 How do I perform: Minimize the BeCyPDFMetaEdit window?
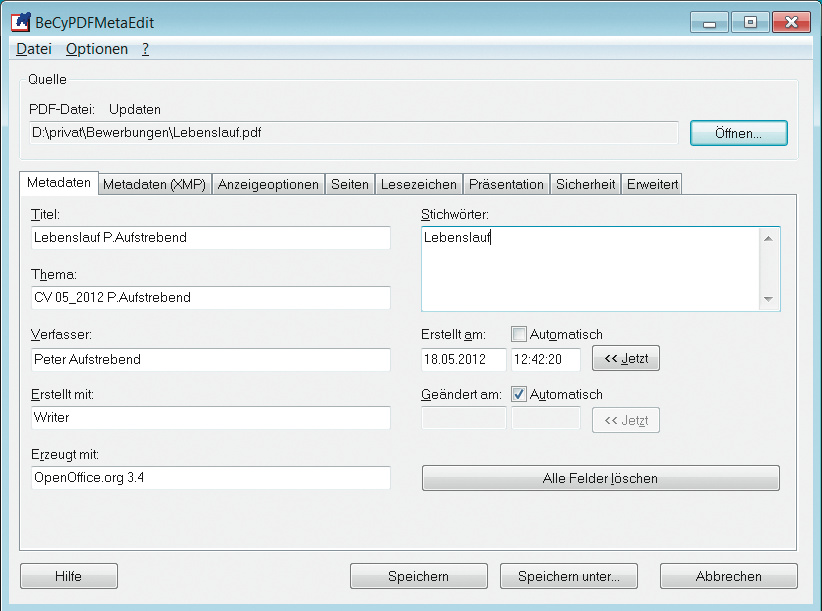coord(709,23)
